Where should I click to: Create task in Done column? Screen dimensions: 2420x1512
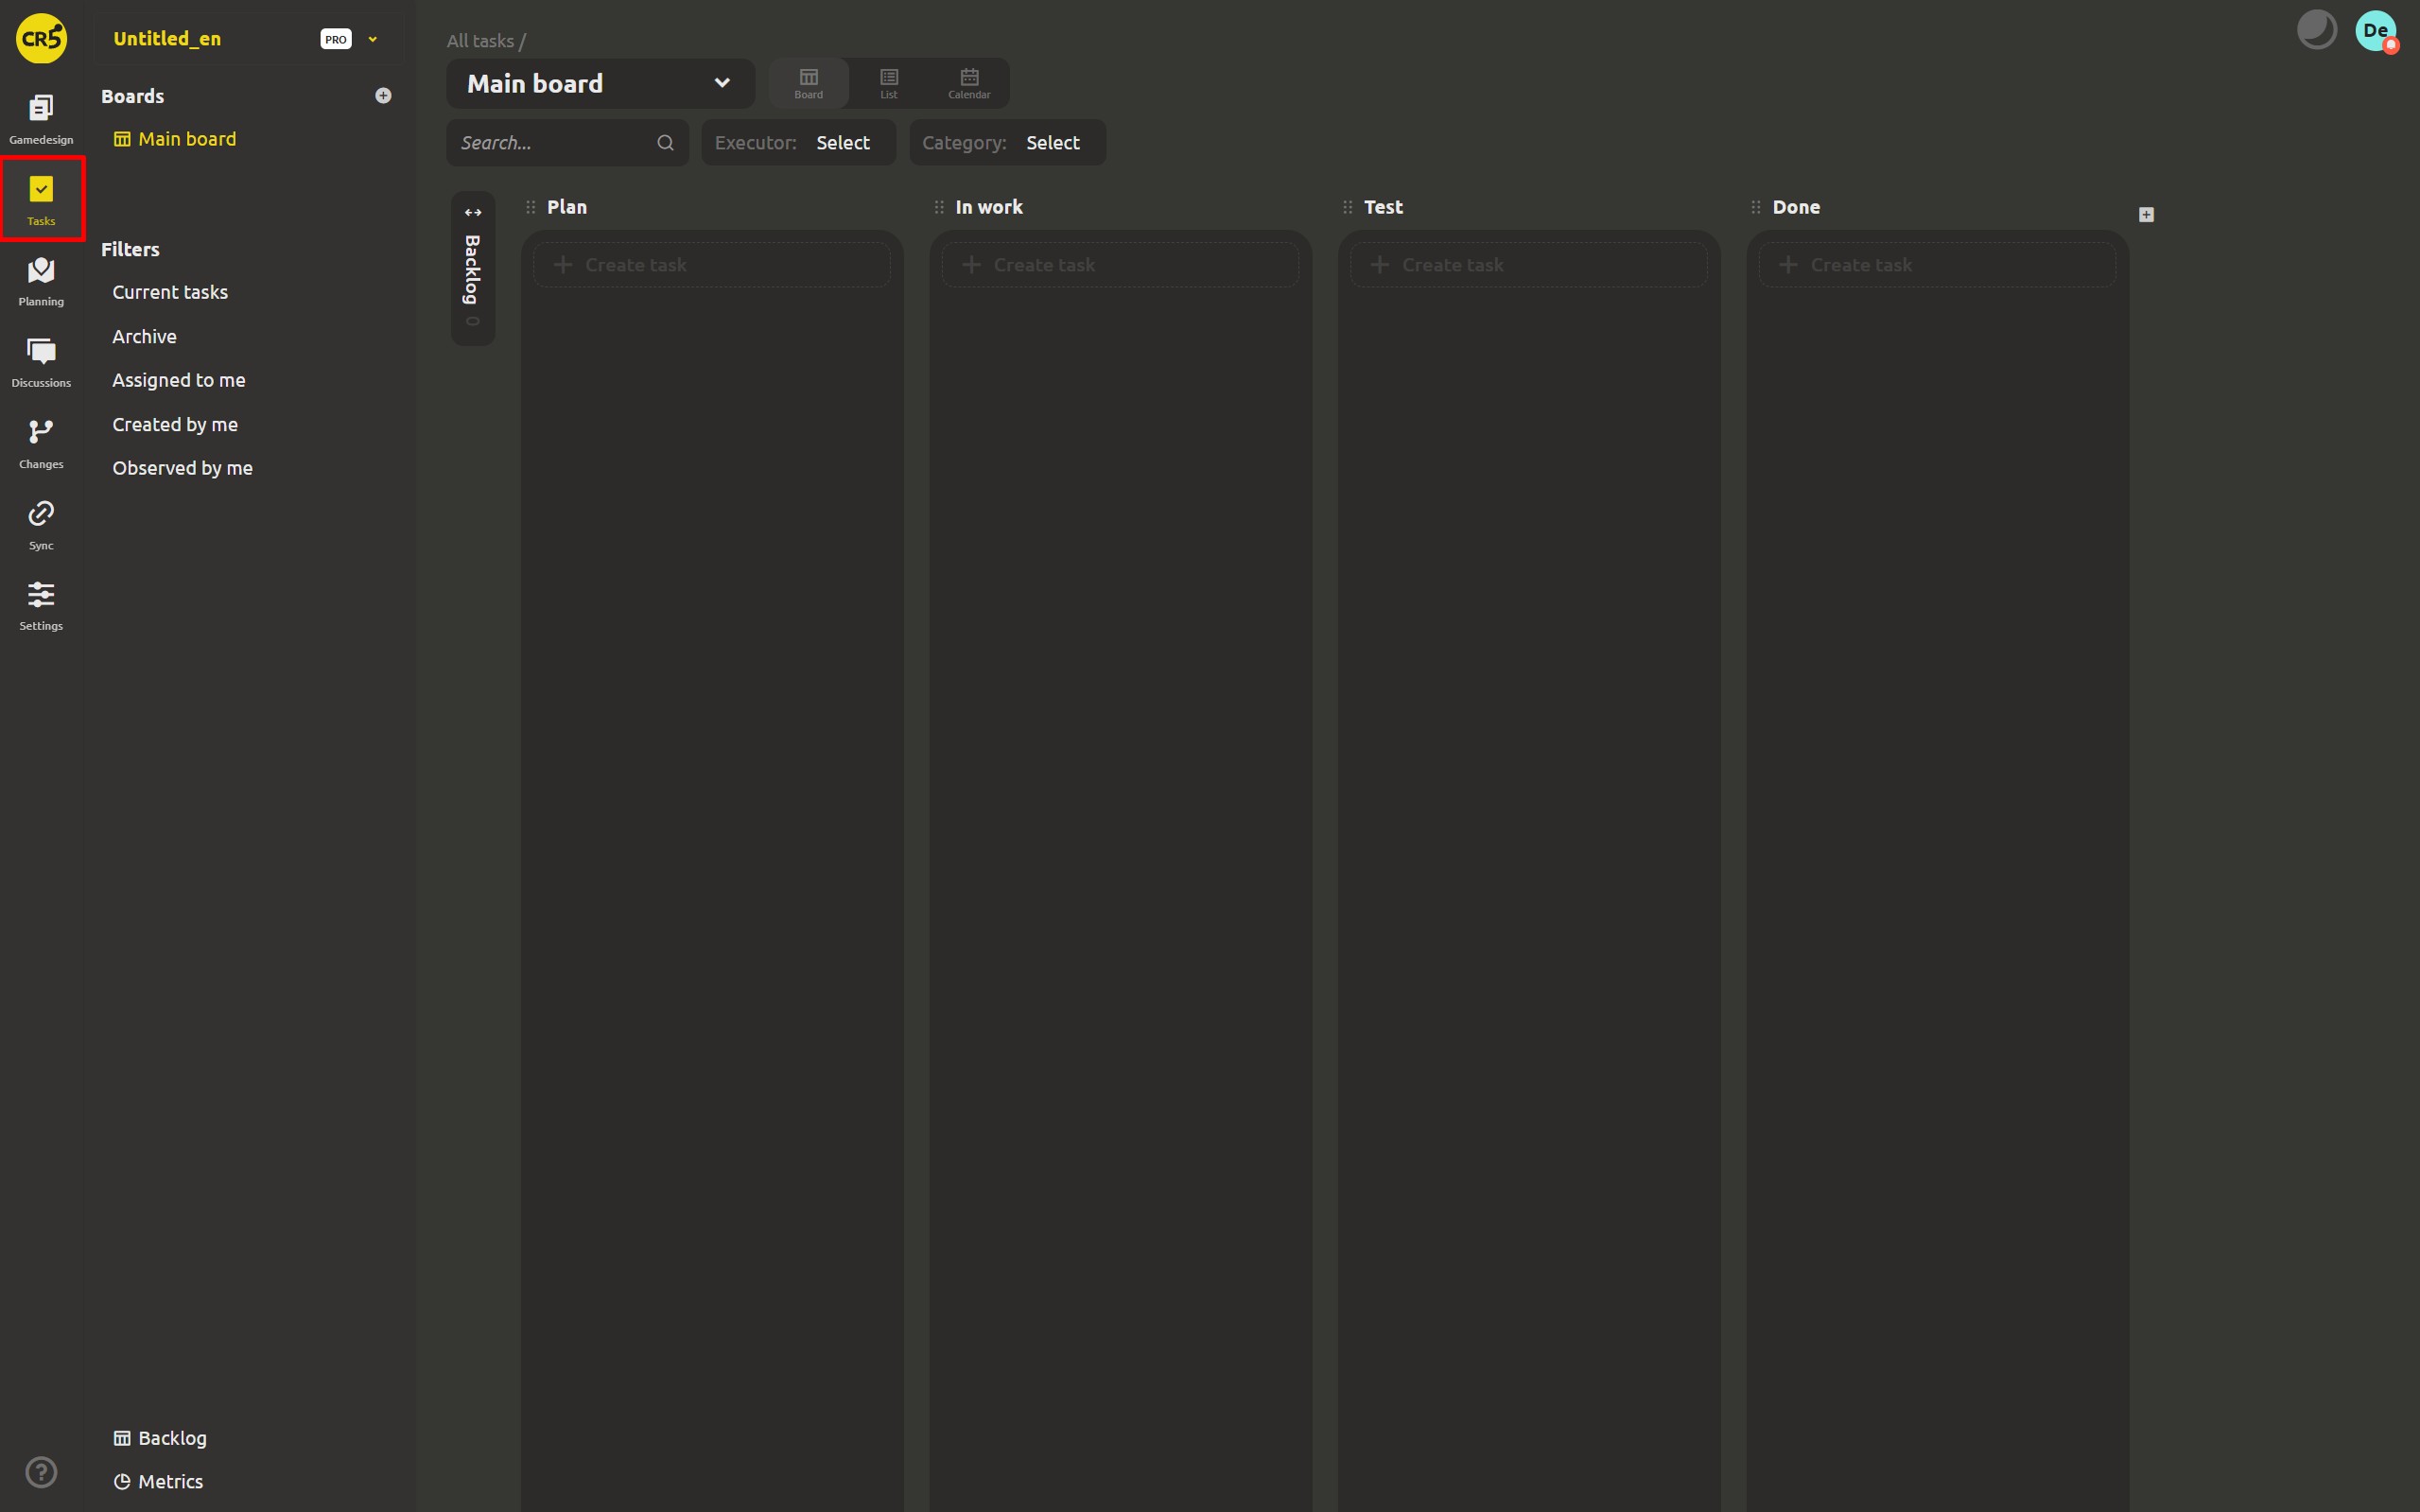coord(1937,265)
